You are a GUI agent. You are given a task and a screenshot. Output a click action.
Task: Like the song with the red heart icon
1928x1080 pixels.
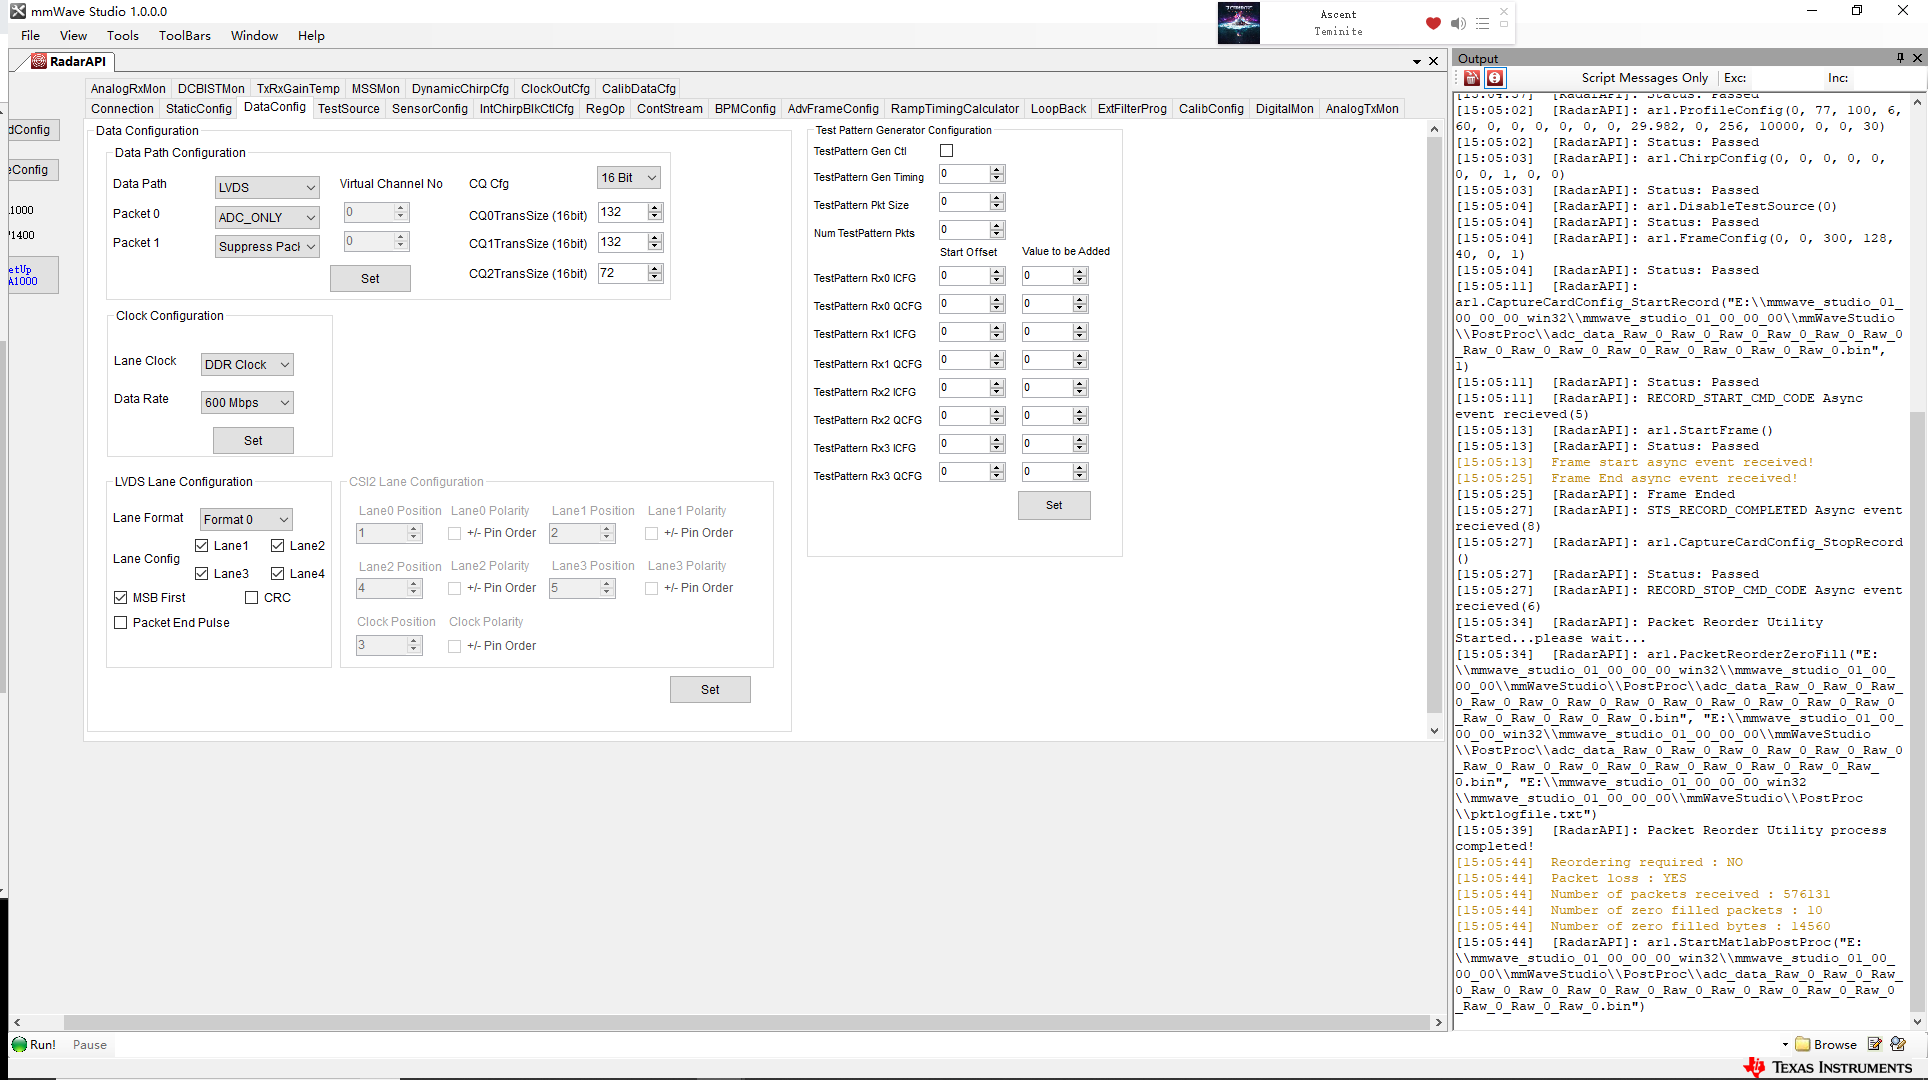point(1433,23)
